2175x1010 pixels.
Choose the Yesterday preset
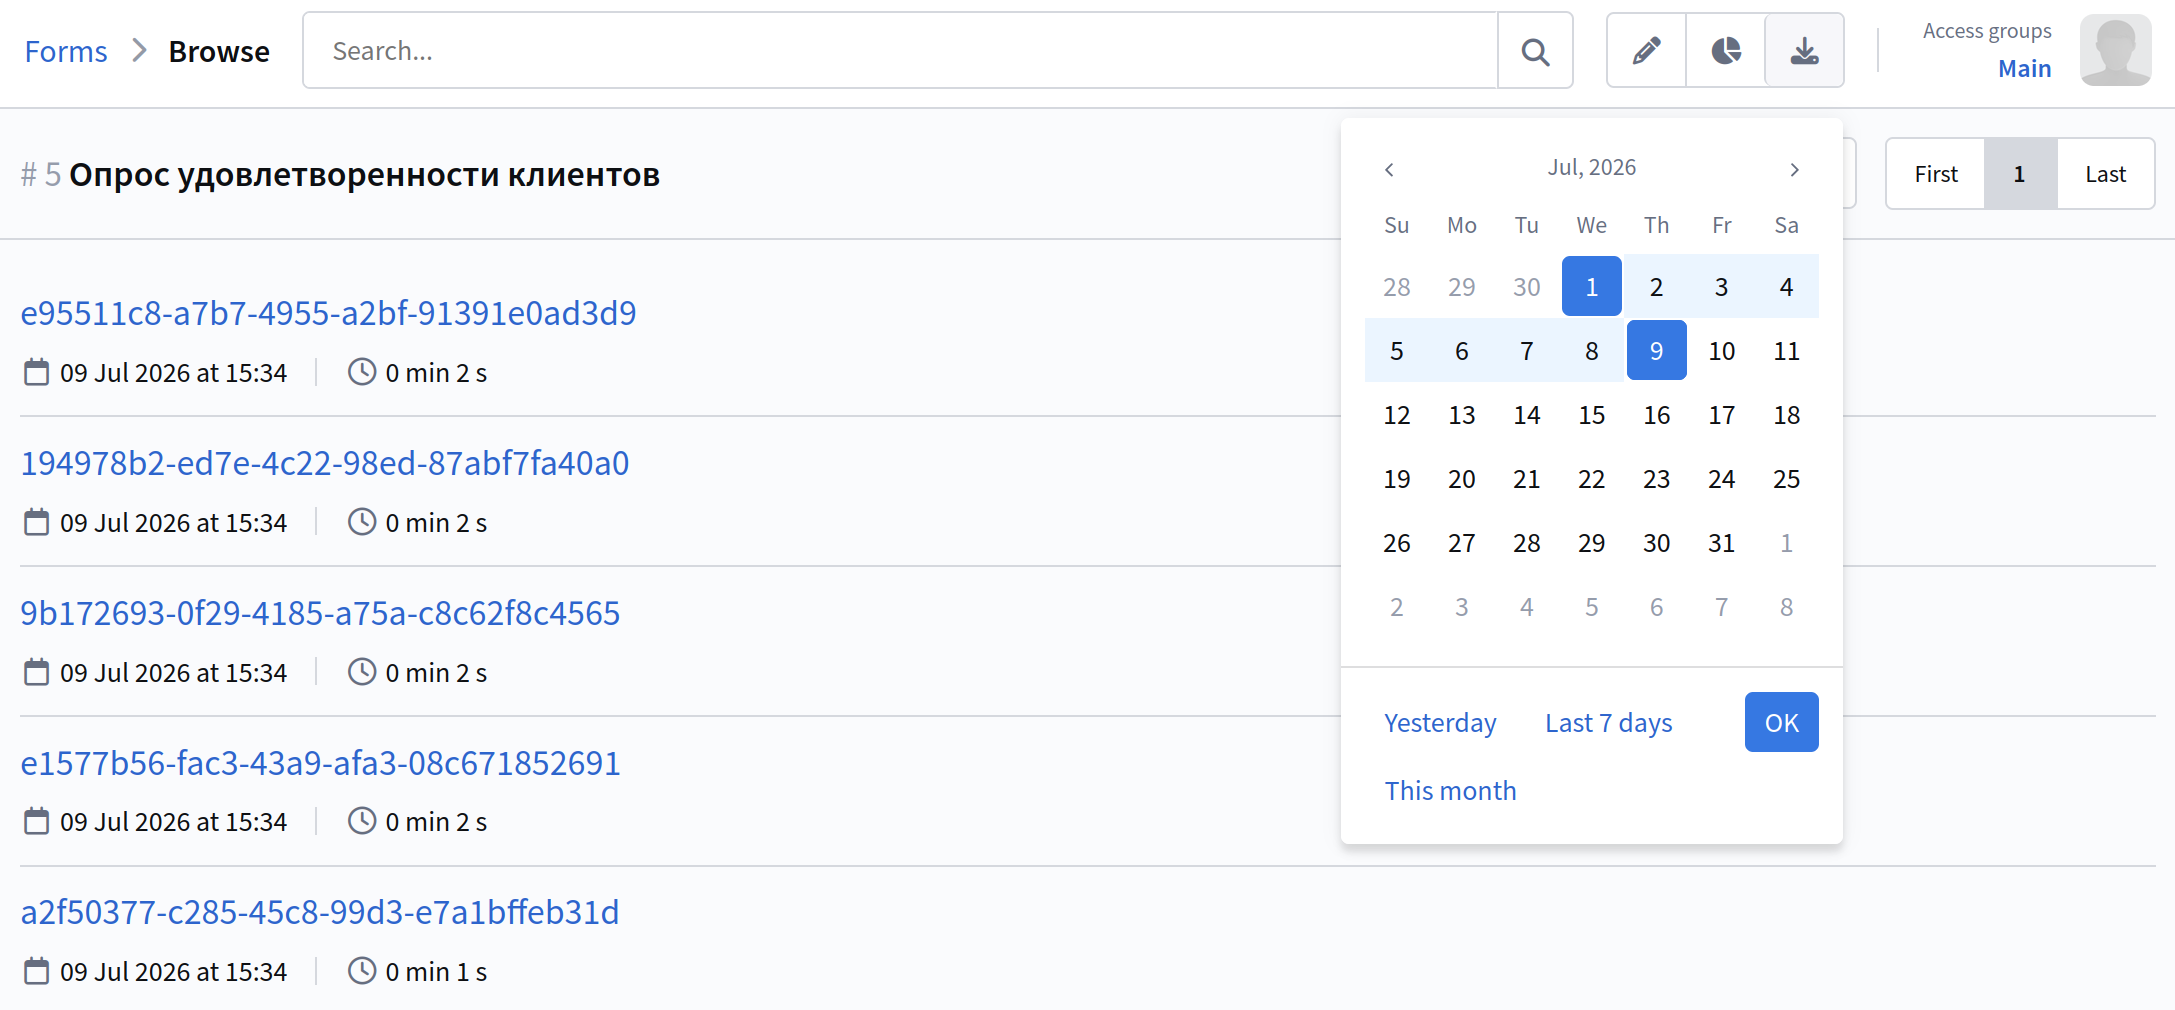point(1440,723)
